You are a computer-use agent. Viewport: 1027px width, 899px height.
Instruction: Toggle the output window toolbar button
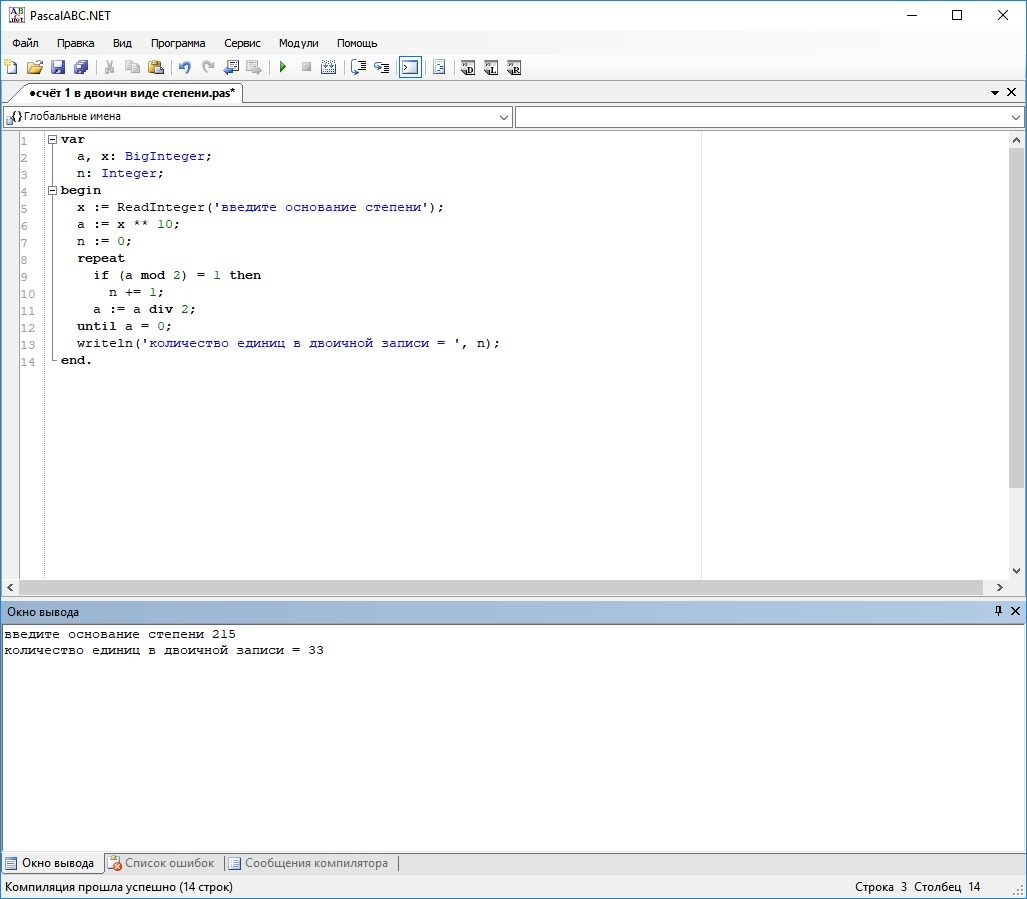(x=410, y=68)
